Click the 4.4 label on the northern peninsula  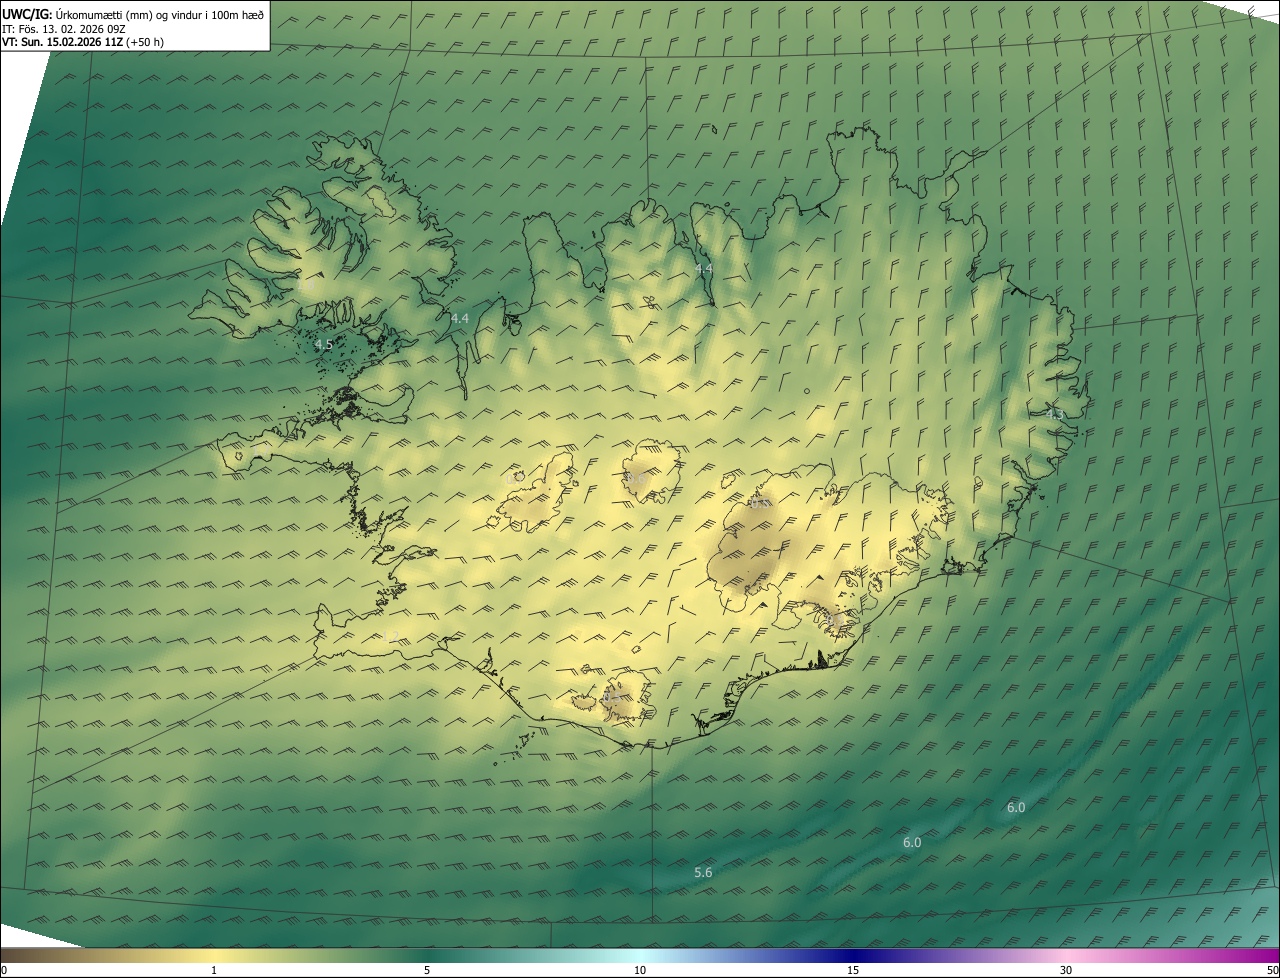pos(704,269)
